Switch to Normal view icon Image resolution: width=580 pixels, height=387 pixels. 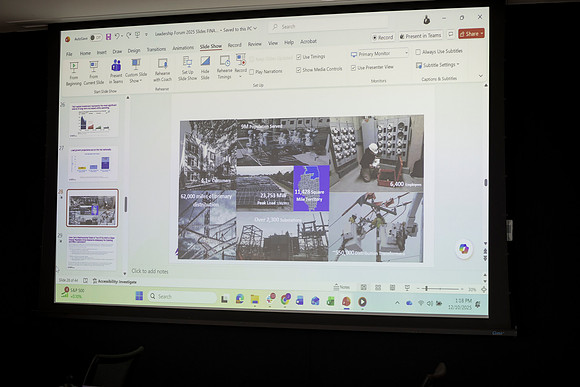coord(364,287)
